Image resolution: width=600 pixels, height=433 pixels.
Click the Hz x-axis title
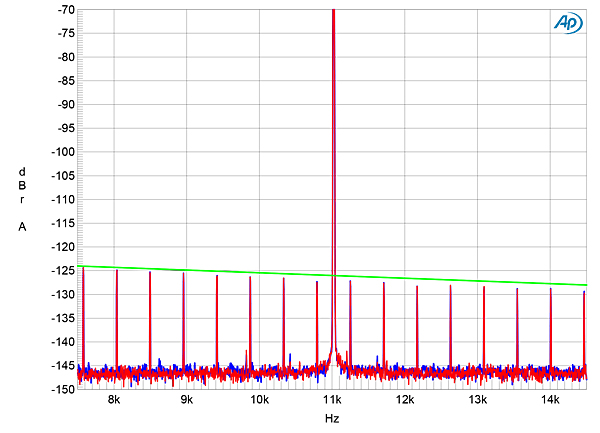click(x=332, y=418)
